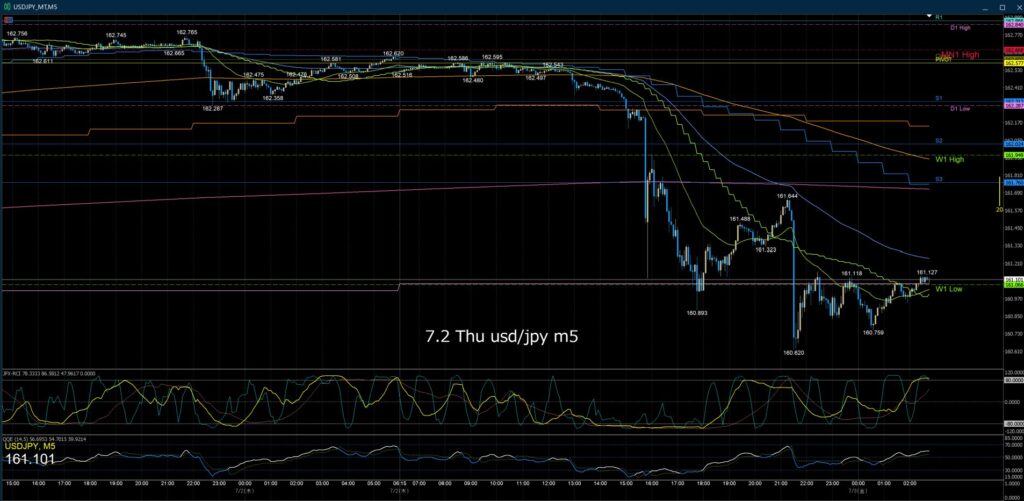Click the 162.358 price label
1024x501 pixels.
click(273, 98)
